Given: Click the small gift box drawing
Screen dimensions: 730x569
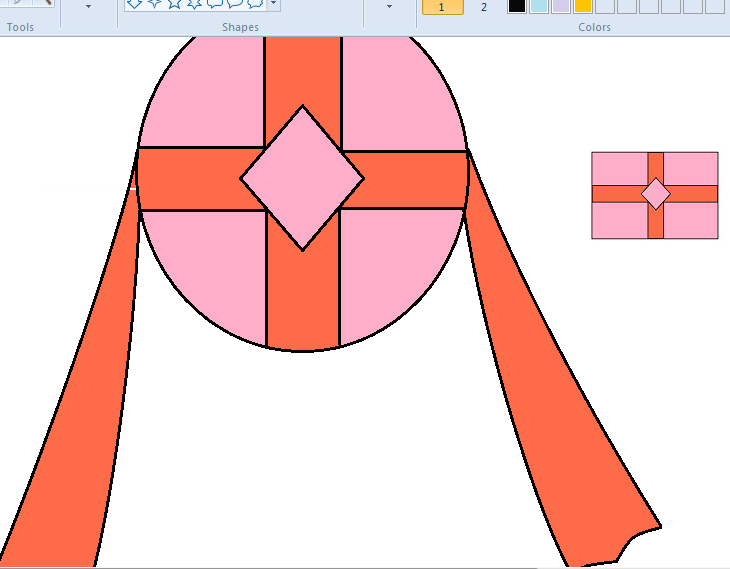Looking at the screenshot, I should coord(654,195).
